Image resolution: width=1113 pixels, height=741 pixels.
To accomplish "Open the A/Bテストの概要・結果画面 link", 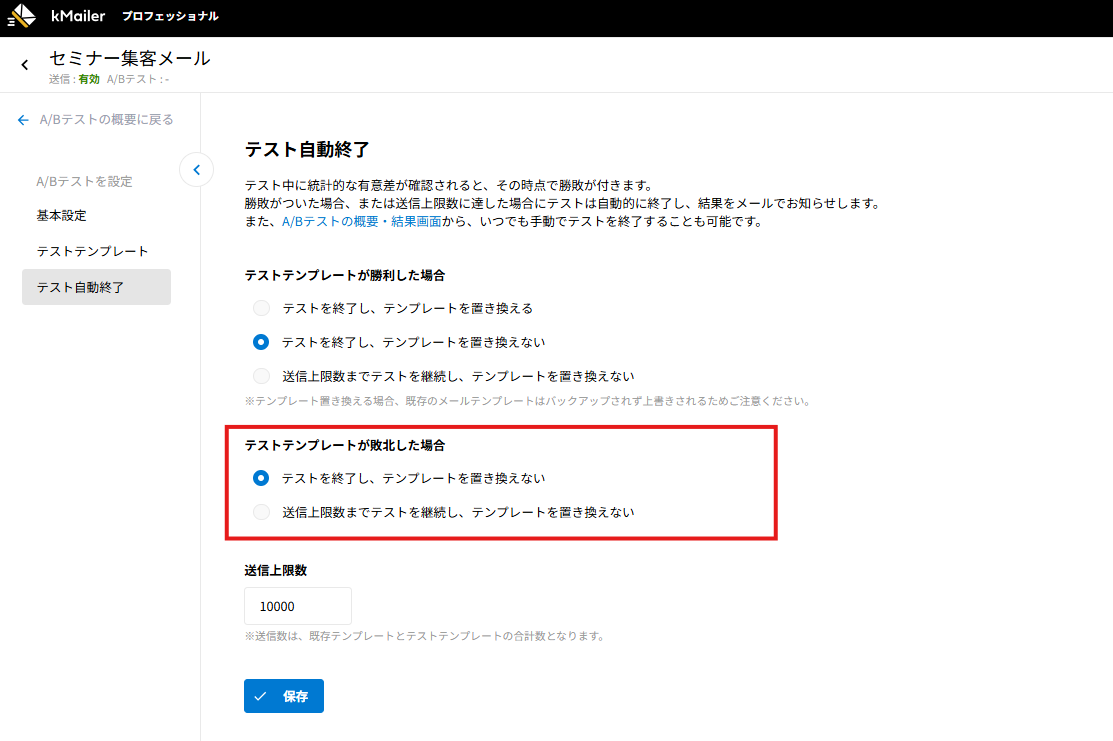I will [x=361, y=222].
